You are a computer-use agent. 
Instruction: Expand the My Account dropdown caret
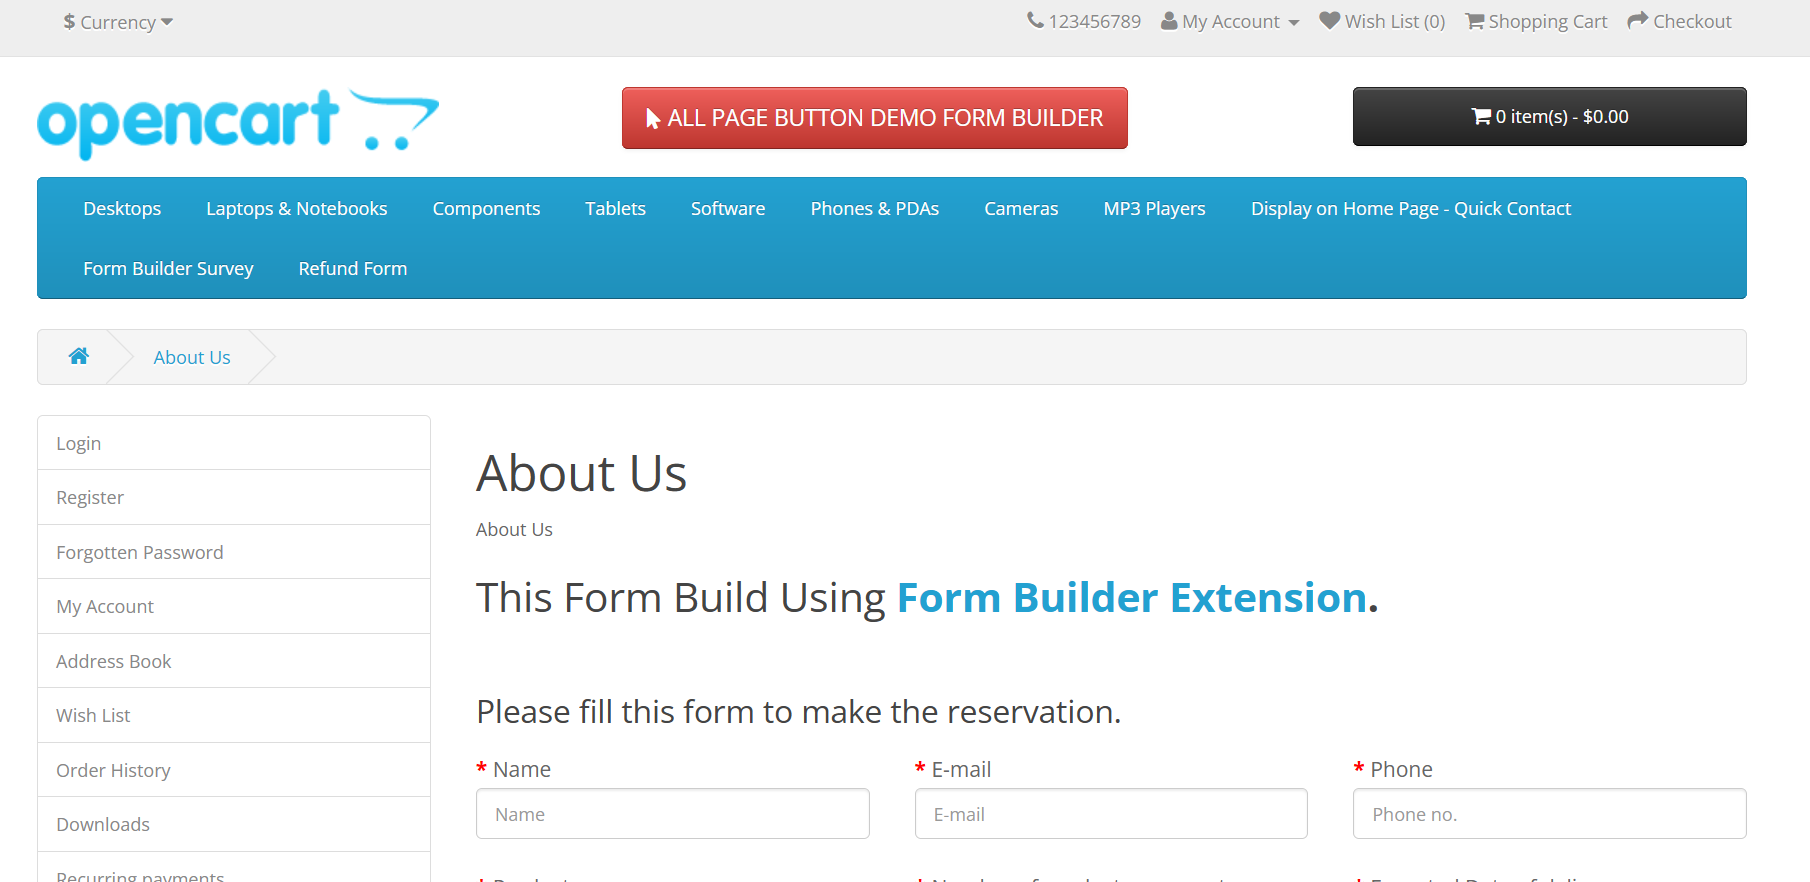click(1294, 23)
